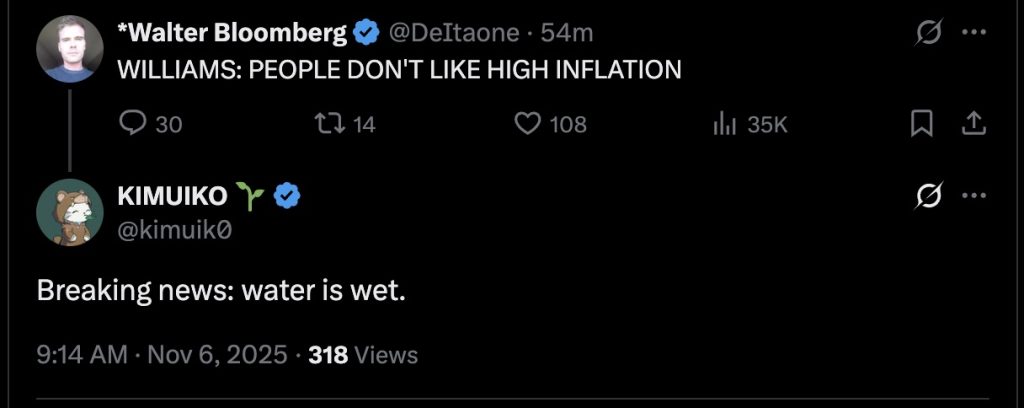Reply to Walter Bloomberg's tweet
Image resolution: width=1024 pixels, height=408 pixels.
pyautogui.click(x=134, y=124)
